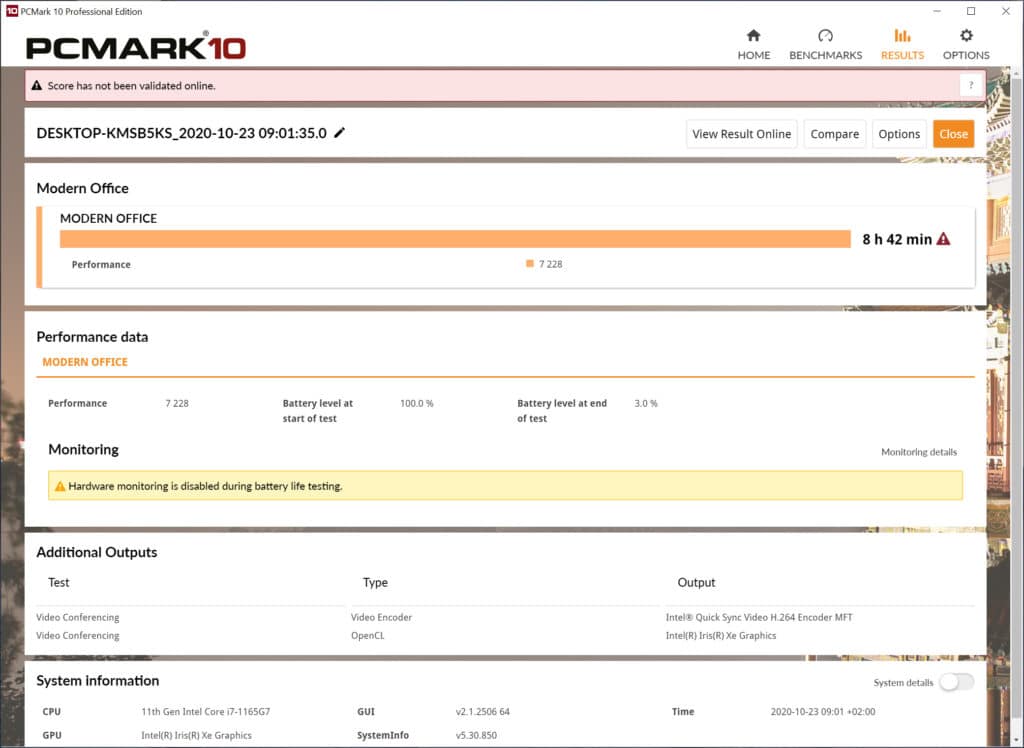Open the result Options button
Screen dimensions: 1024x748
(899, 134)
